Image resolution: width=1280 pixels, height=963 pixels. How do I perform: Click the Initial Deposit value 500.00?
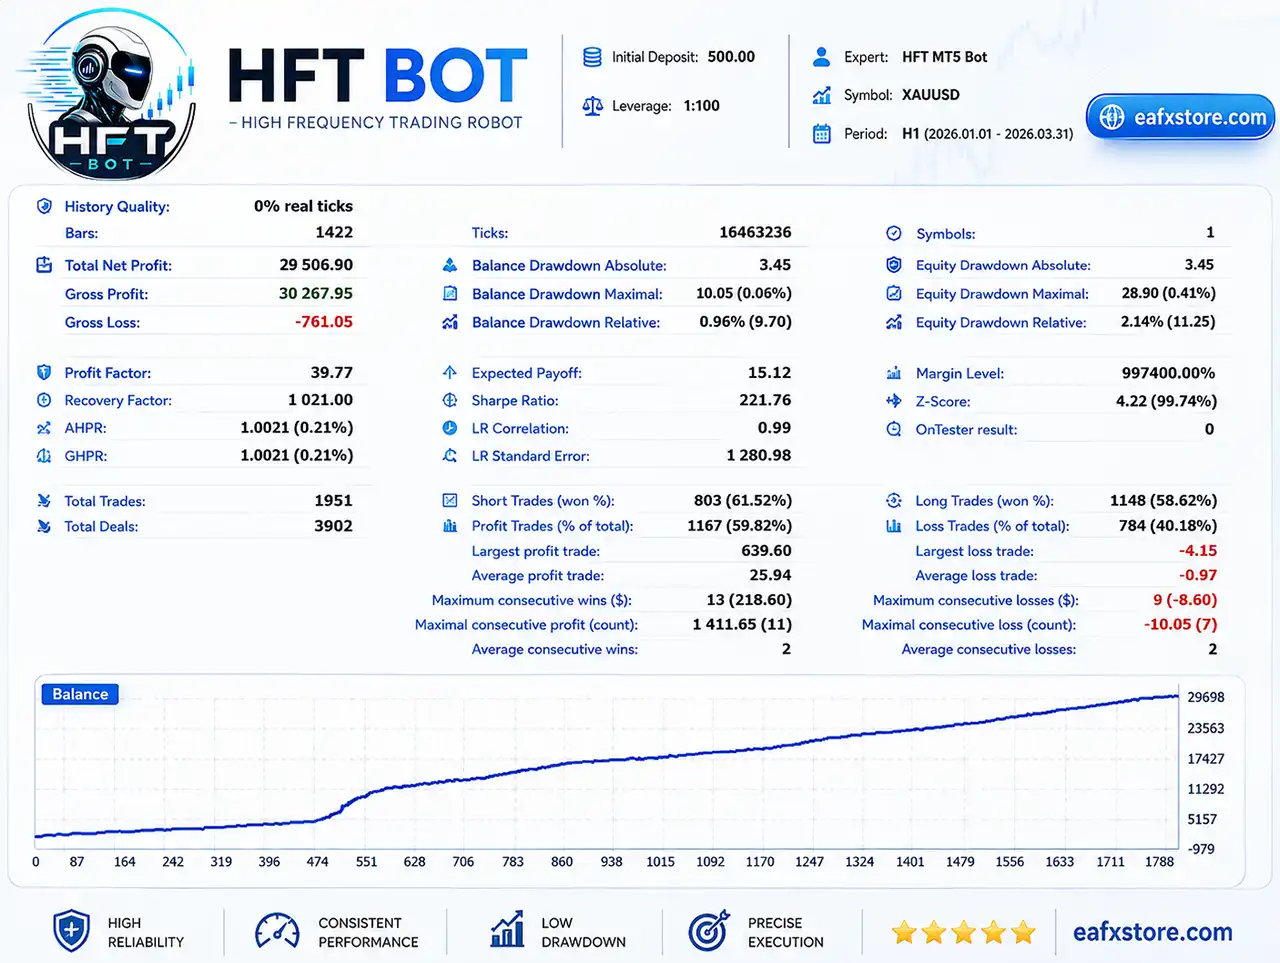(x=731, y=57)
